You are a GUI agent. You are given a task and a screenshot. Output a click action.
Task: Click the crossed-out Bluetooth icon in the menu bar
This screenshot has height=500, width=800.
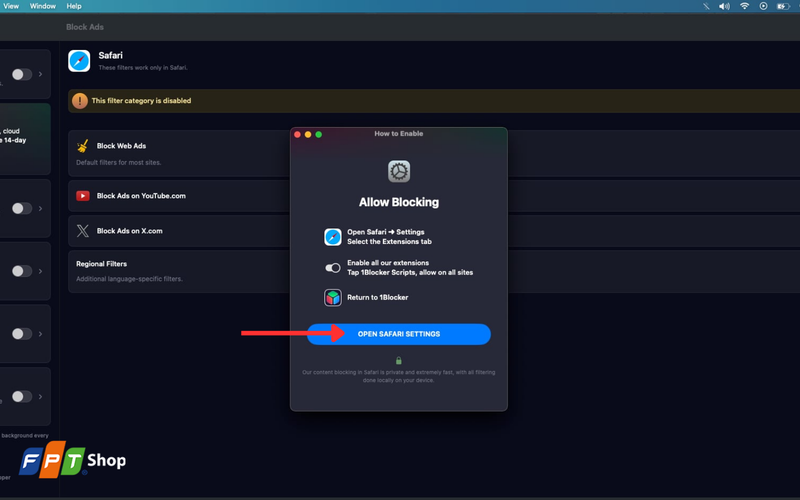point(706,6)
